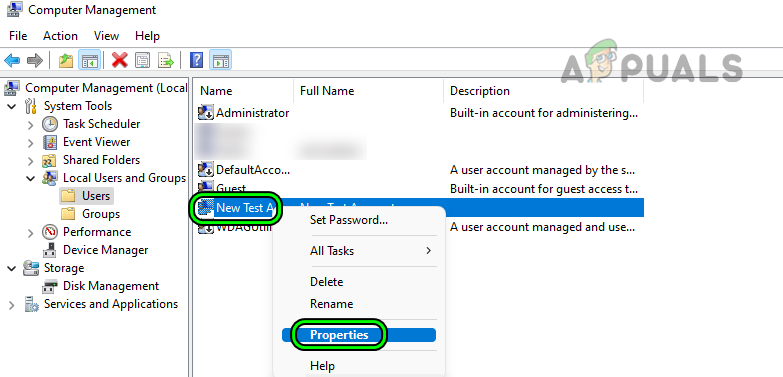Collapse the System Tools node
This screenshot has height=377, width=783.
[x=11, y=106]
